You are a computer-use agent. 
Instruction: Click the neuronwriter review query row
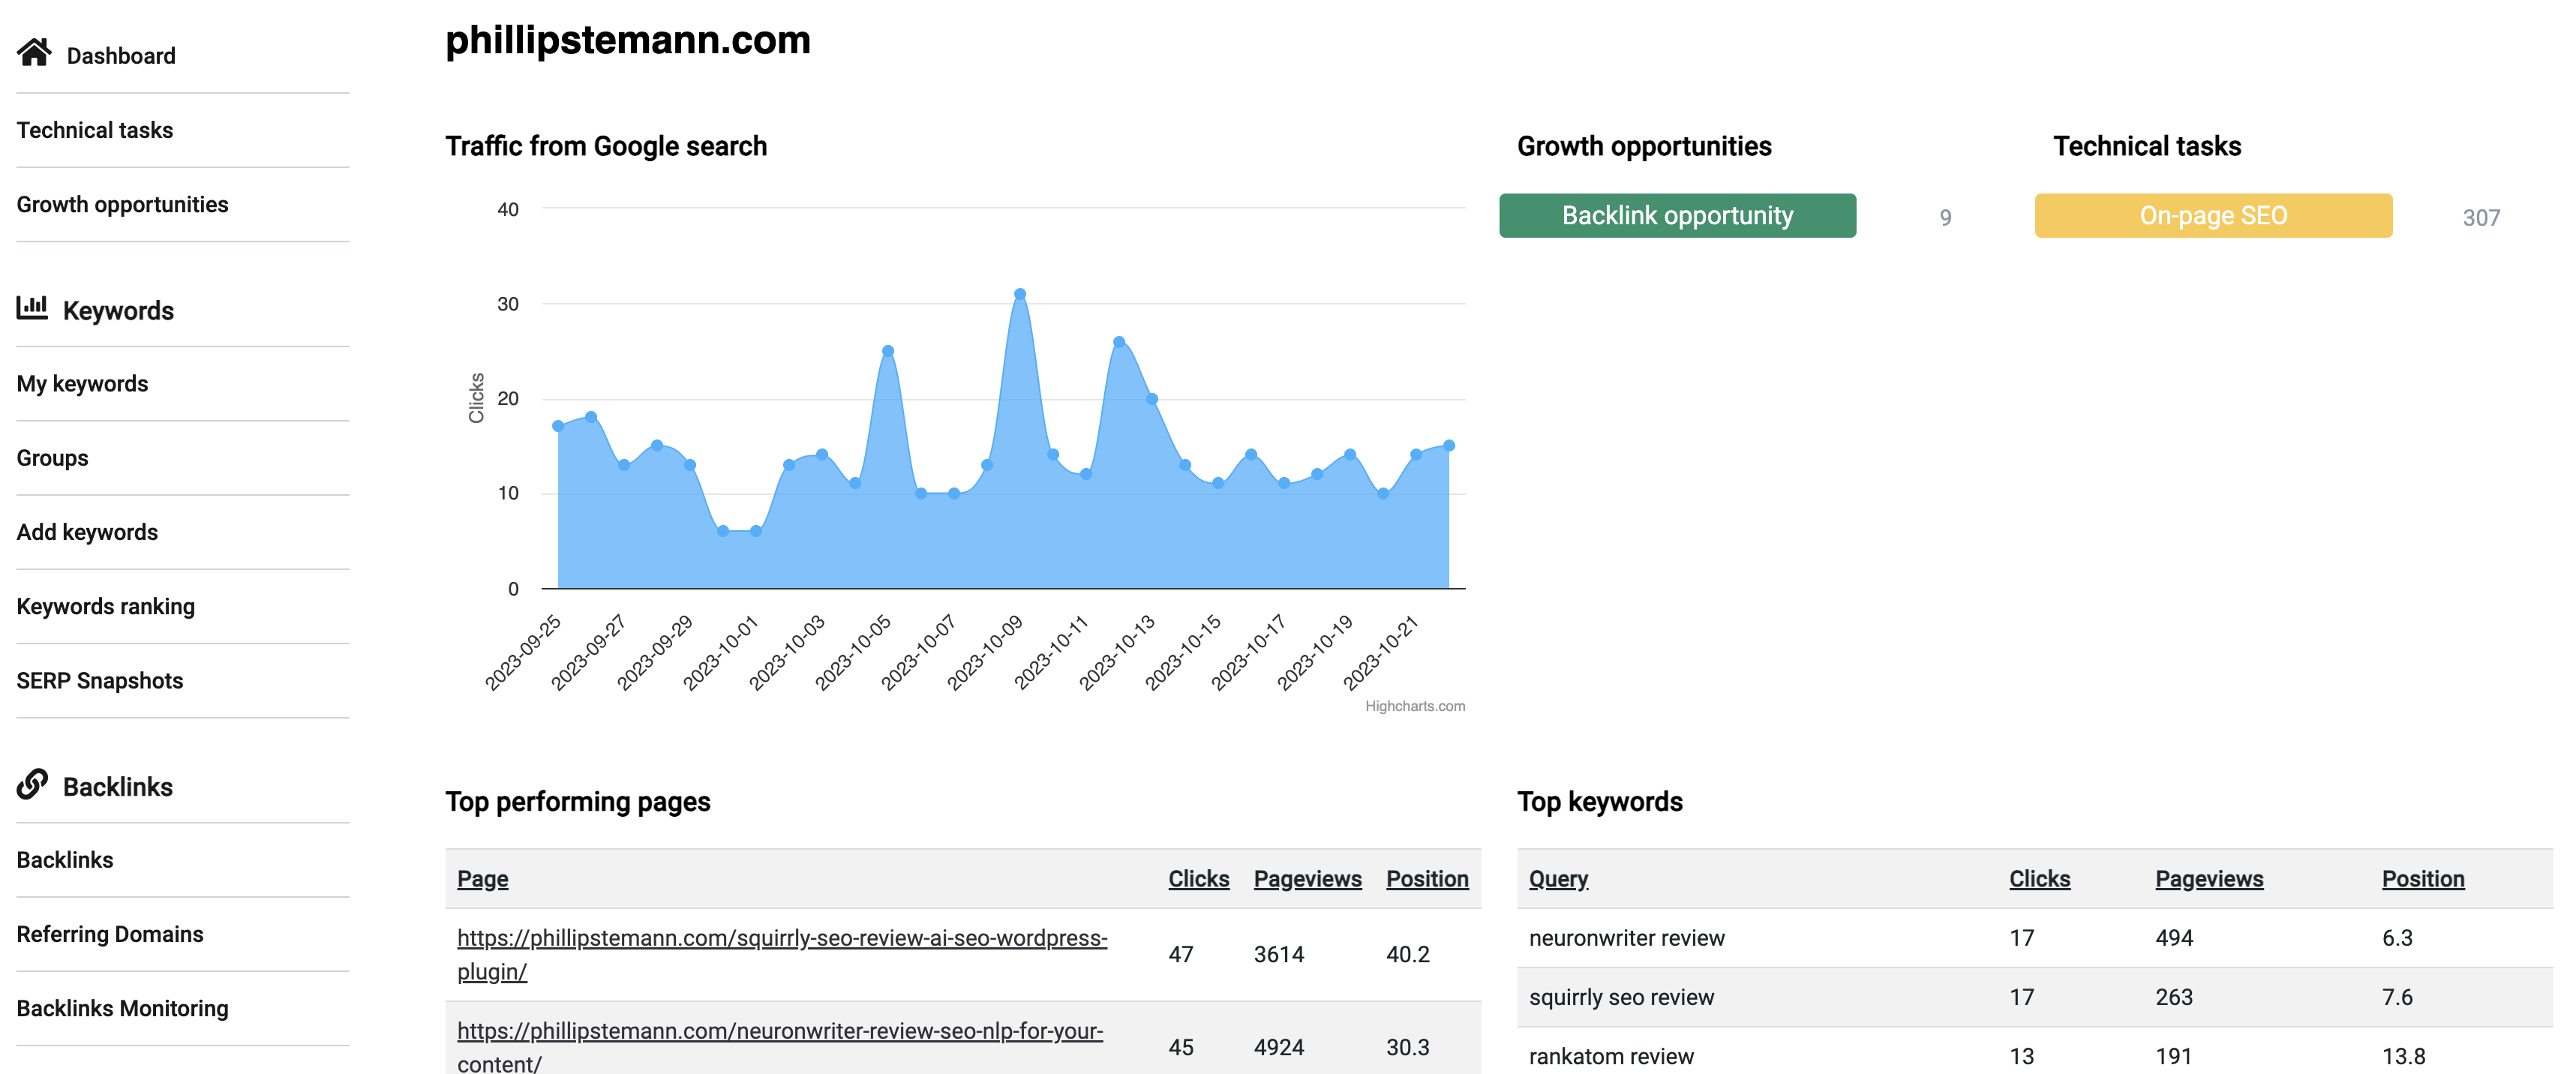(x=2035, y=937)
